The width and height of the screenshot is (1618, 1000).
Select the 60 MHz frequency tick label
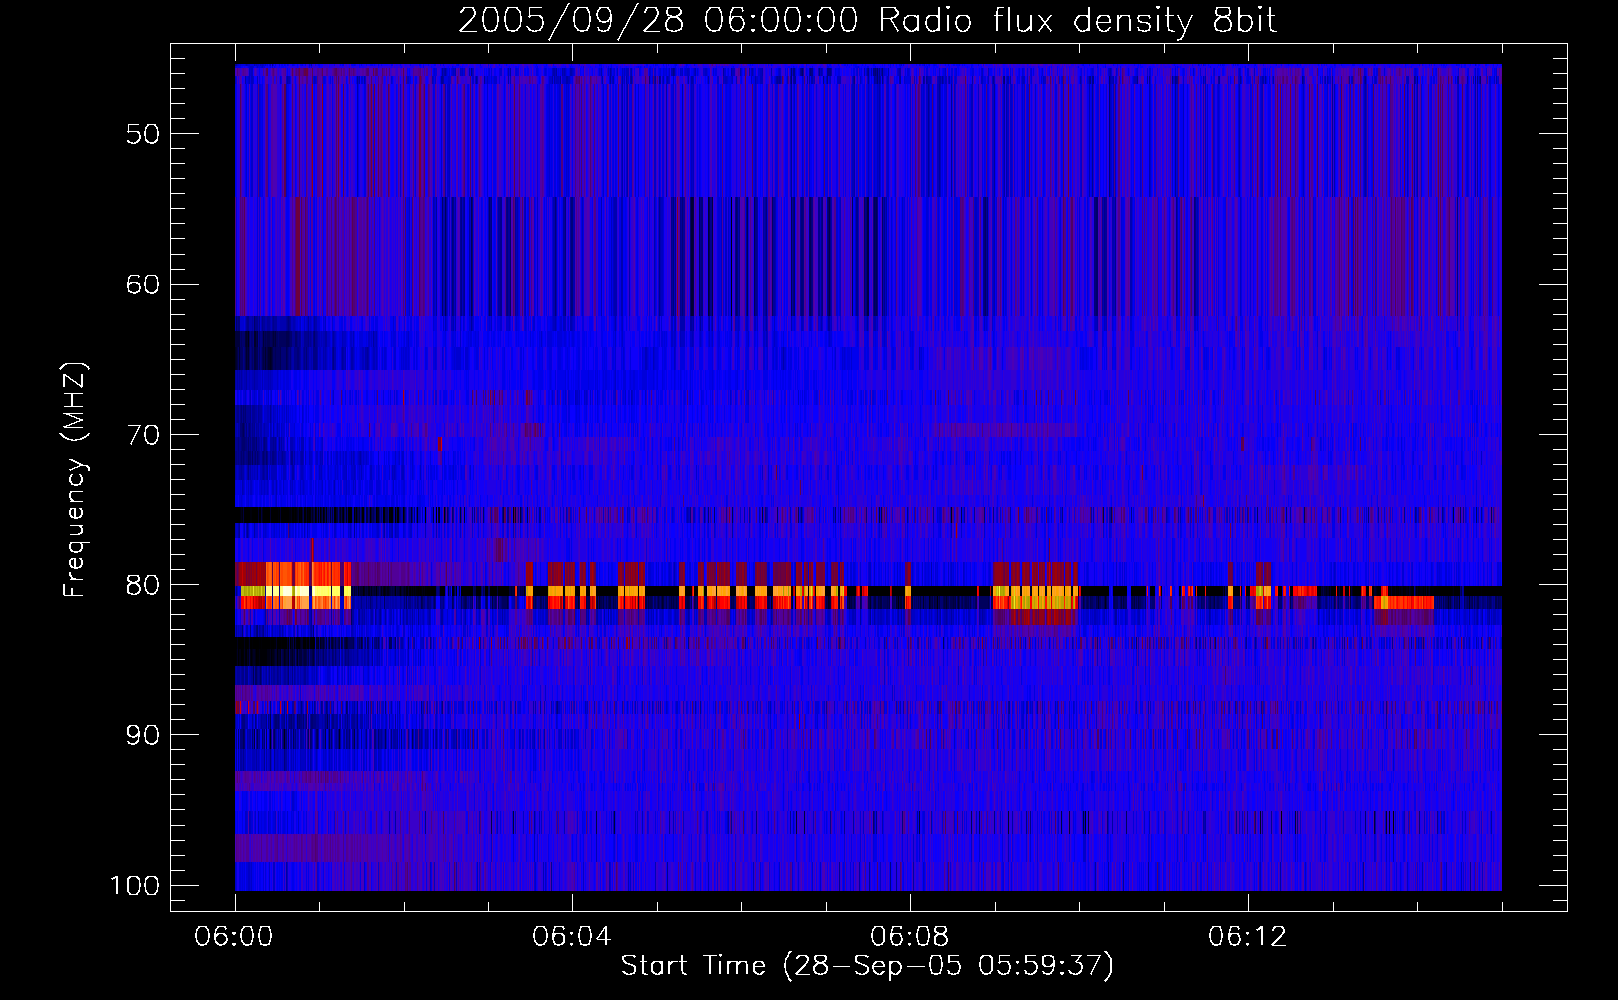[x=143, y=284]
